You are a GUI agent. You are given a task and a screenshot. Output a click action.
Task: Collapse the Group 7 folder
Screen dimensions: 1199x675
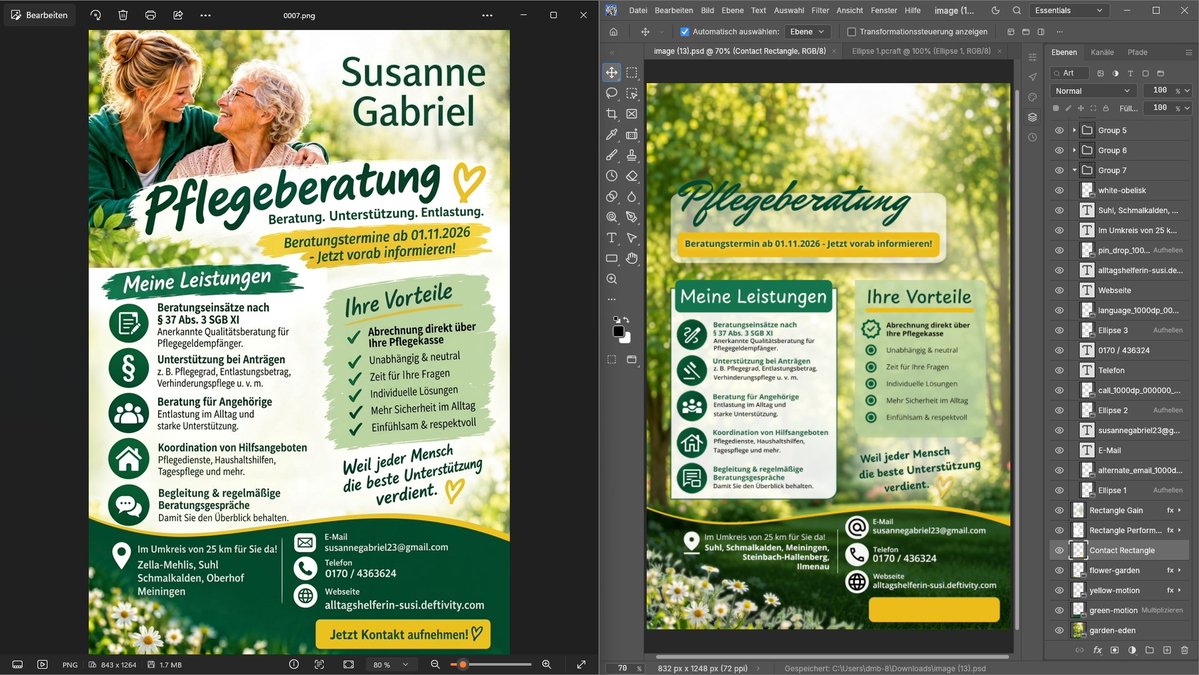[1074, 170]
